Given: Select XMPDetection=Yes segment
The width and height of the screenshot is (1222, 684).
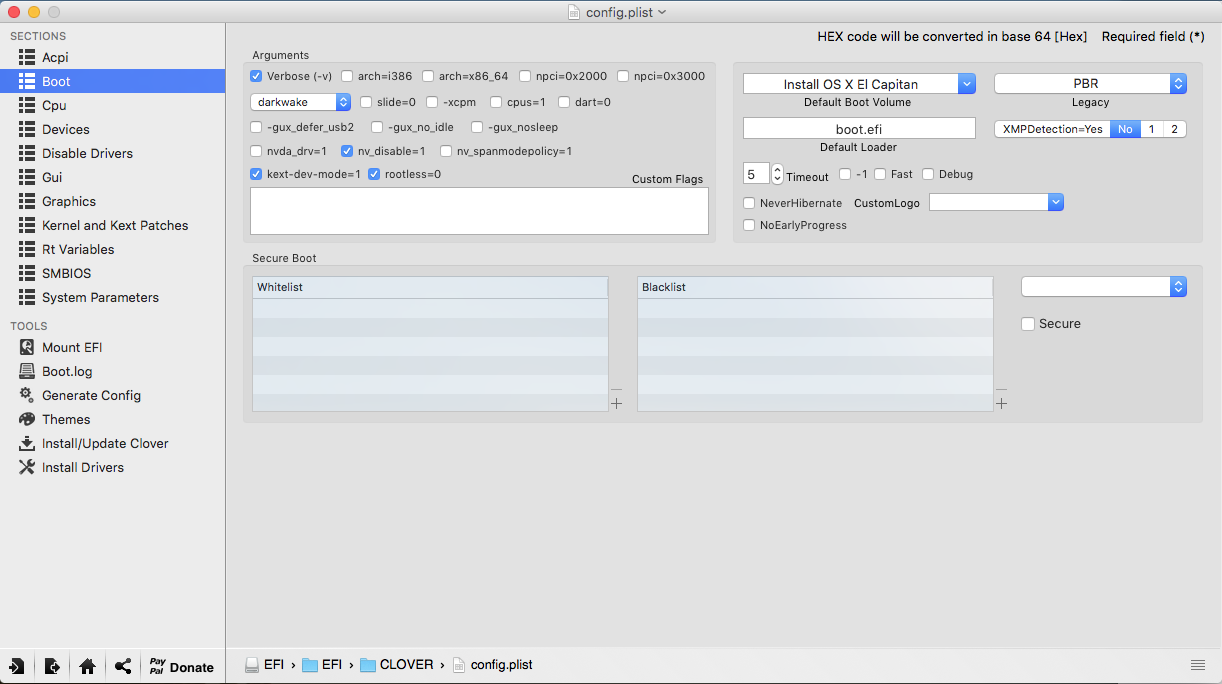Looking at the screenshot, I should coord(1053,129).
